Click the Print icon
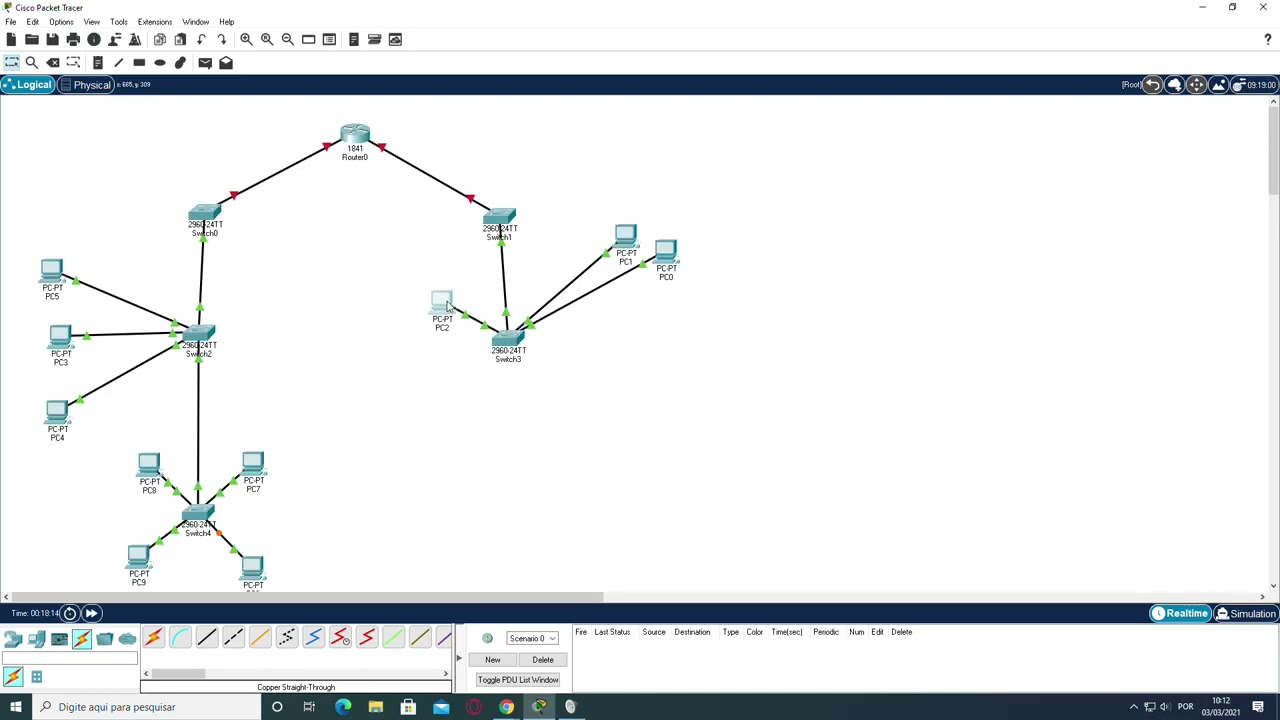Screen dimensions: 1280x720 coord(73,39)
